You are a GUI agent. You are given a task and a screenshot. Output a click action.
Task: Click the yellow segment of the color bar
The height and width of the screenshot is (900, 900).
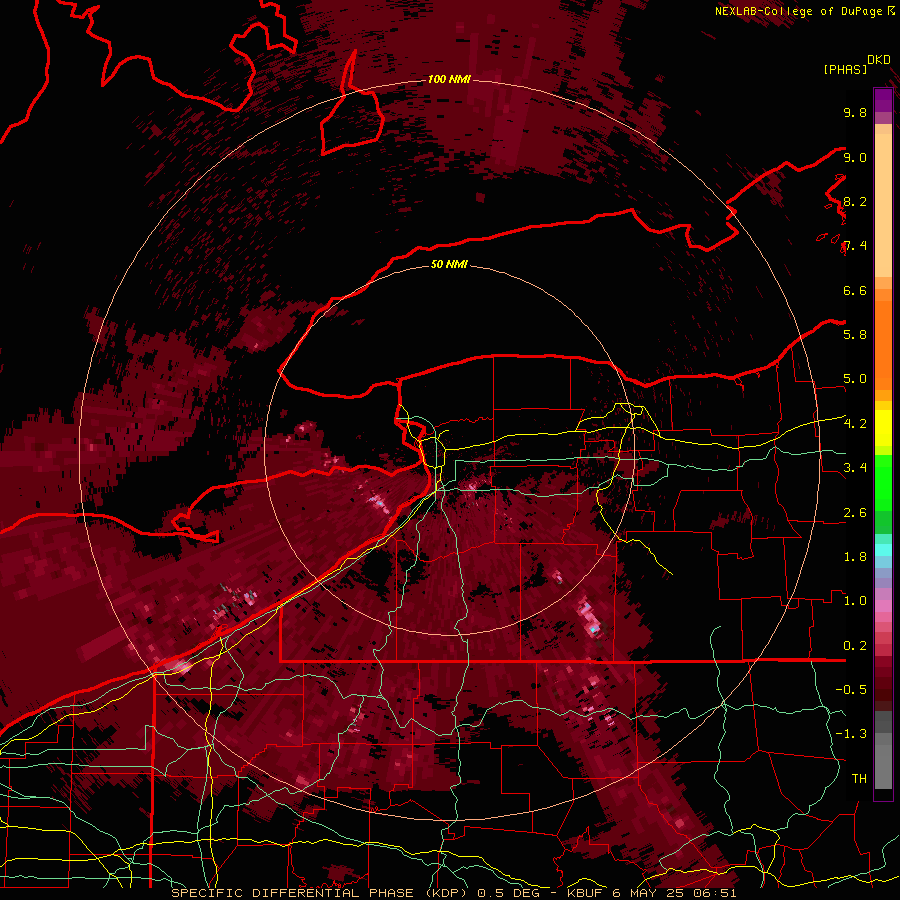pyautogui.click(x=883, y=428)
